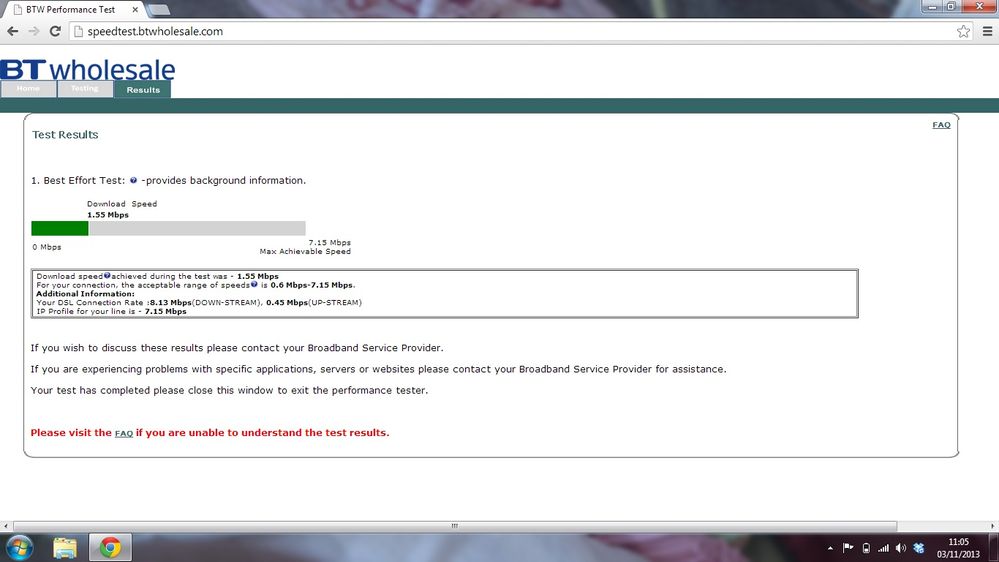Bookmark this page with the star icon
Screen dimensions: 999x562
coord(963,31)
